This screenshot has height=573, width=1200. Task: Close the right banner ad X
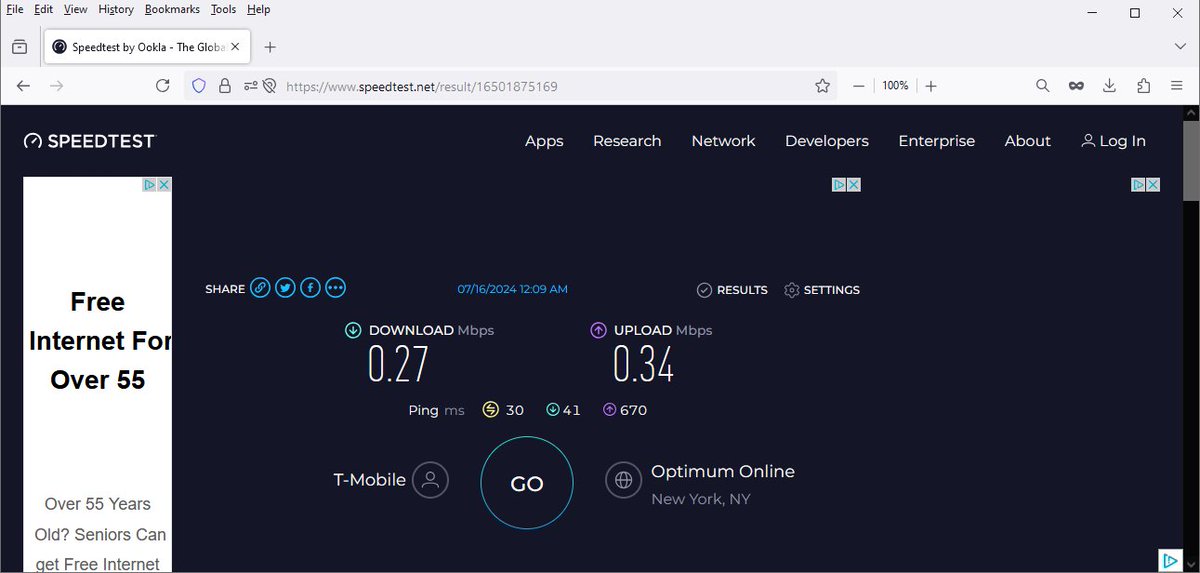[x=1152, y=185]
